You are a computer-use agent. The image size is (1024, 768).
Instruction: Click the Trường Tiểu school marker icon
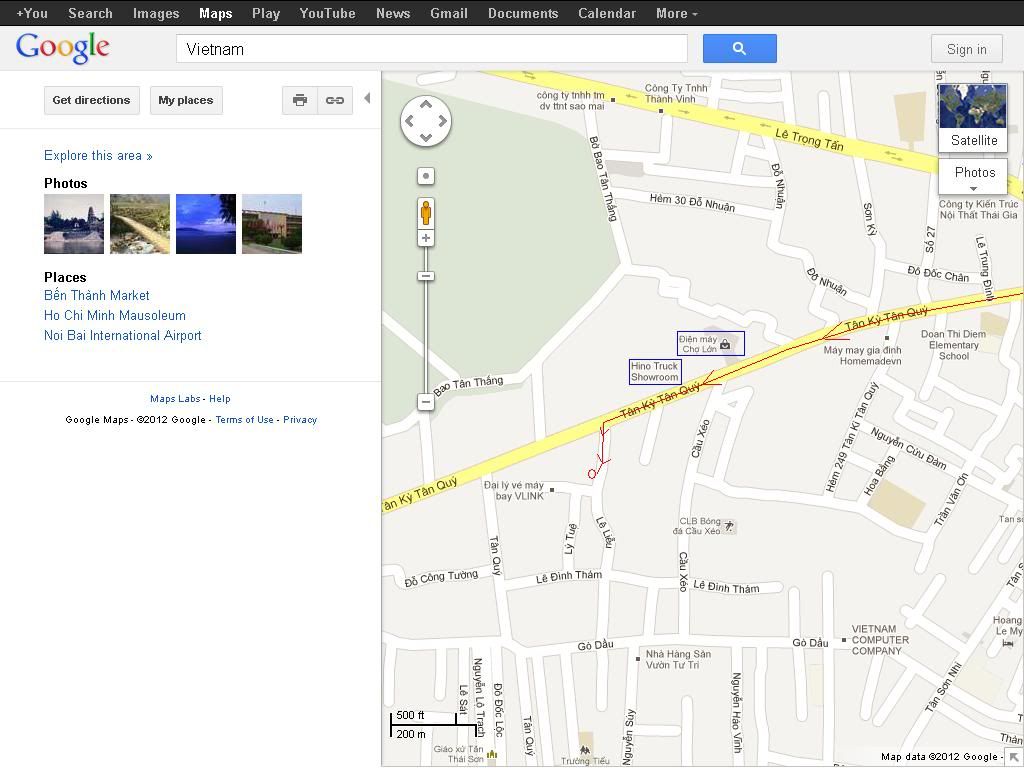[584, 750]
